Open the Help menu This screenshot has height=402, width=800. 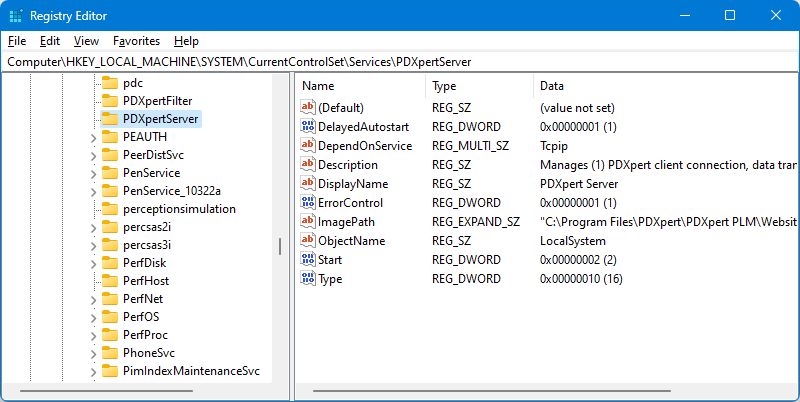[186, 41]
